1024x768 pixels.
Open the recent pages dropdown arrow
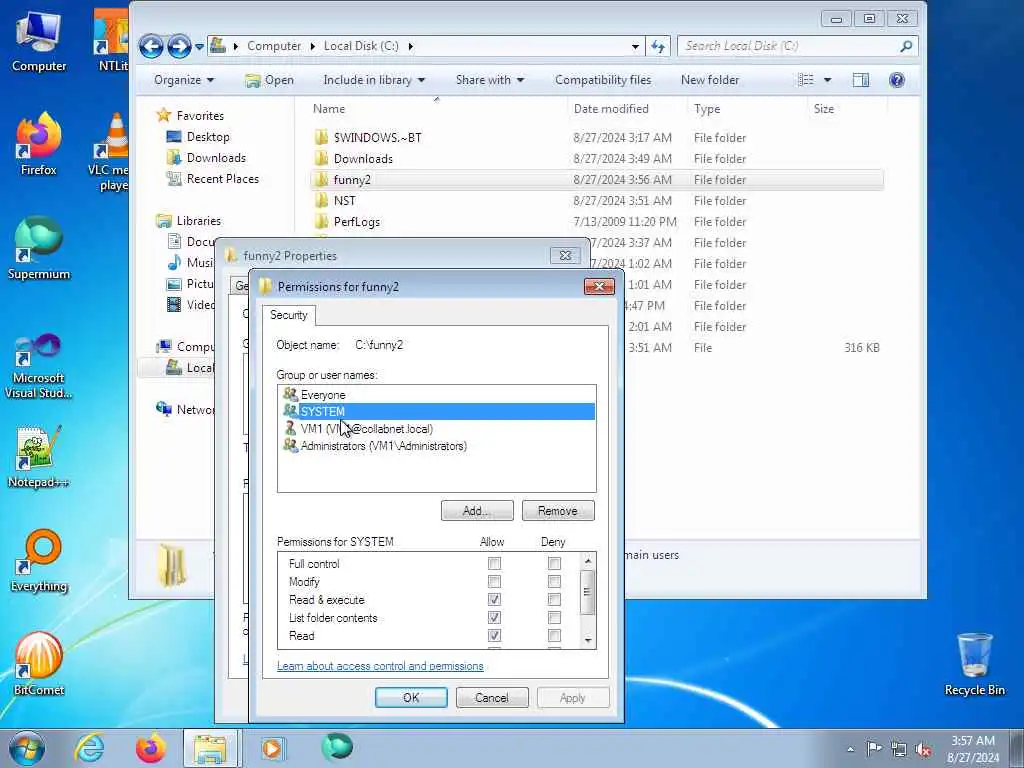(x=199, y=47)
